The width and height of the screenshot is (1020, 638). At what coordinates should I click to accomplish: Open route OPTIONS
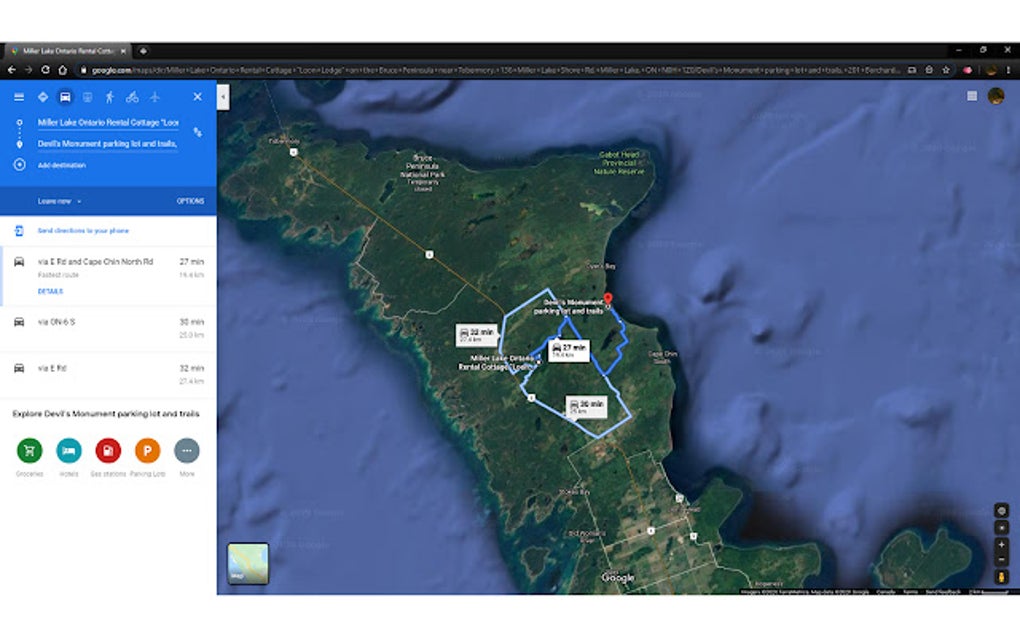[x=190, y=200]
